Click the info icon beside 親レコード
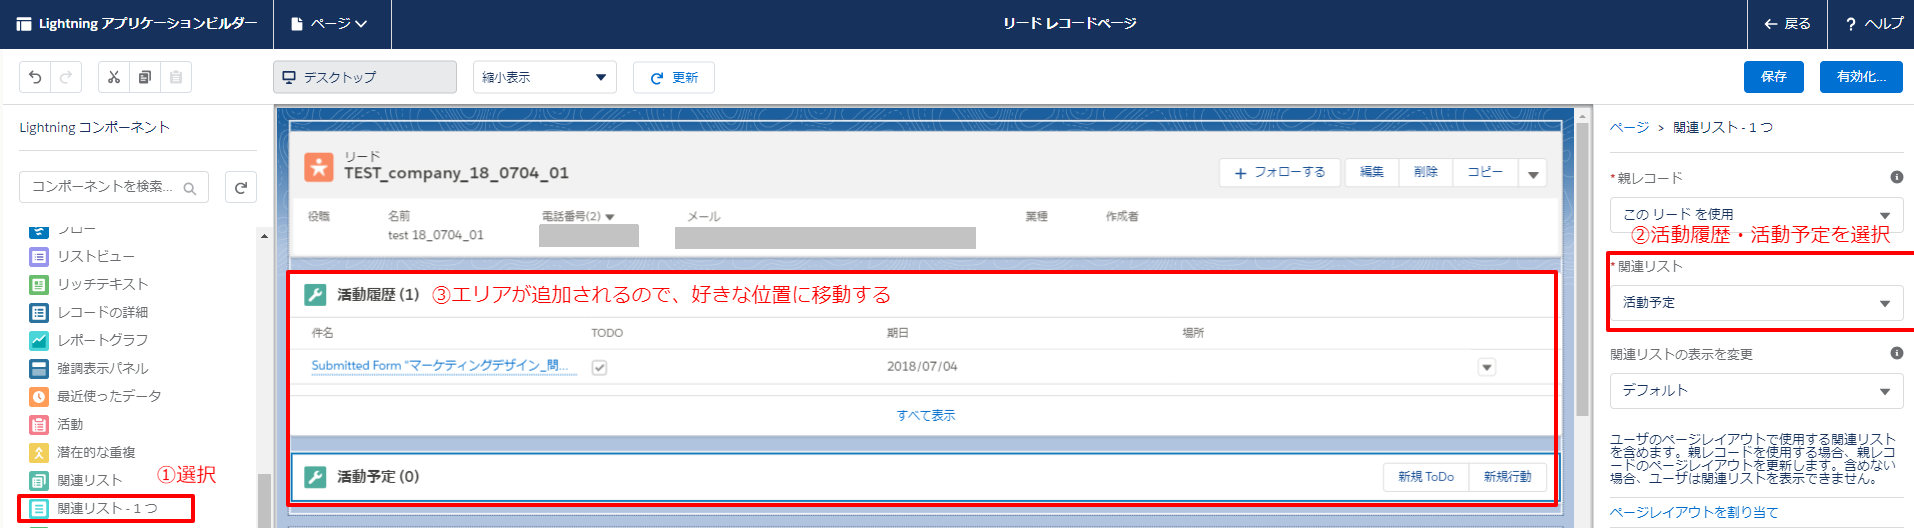Image resolution: width=1914 pixels, height=528 pixels. [x=1896, y=177]
